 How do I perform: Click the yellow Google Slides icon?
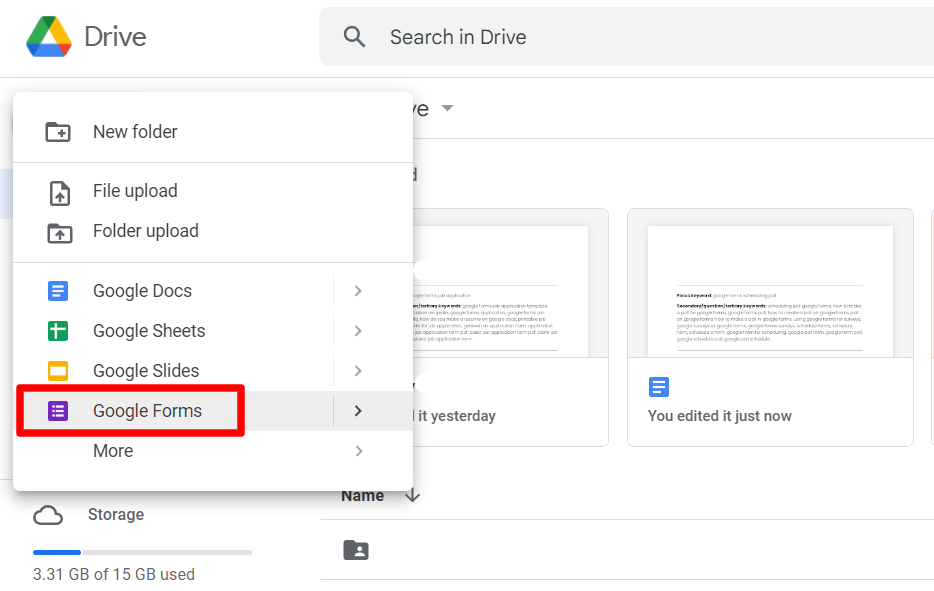58,371
